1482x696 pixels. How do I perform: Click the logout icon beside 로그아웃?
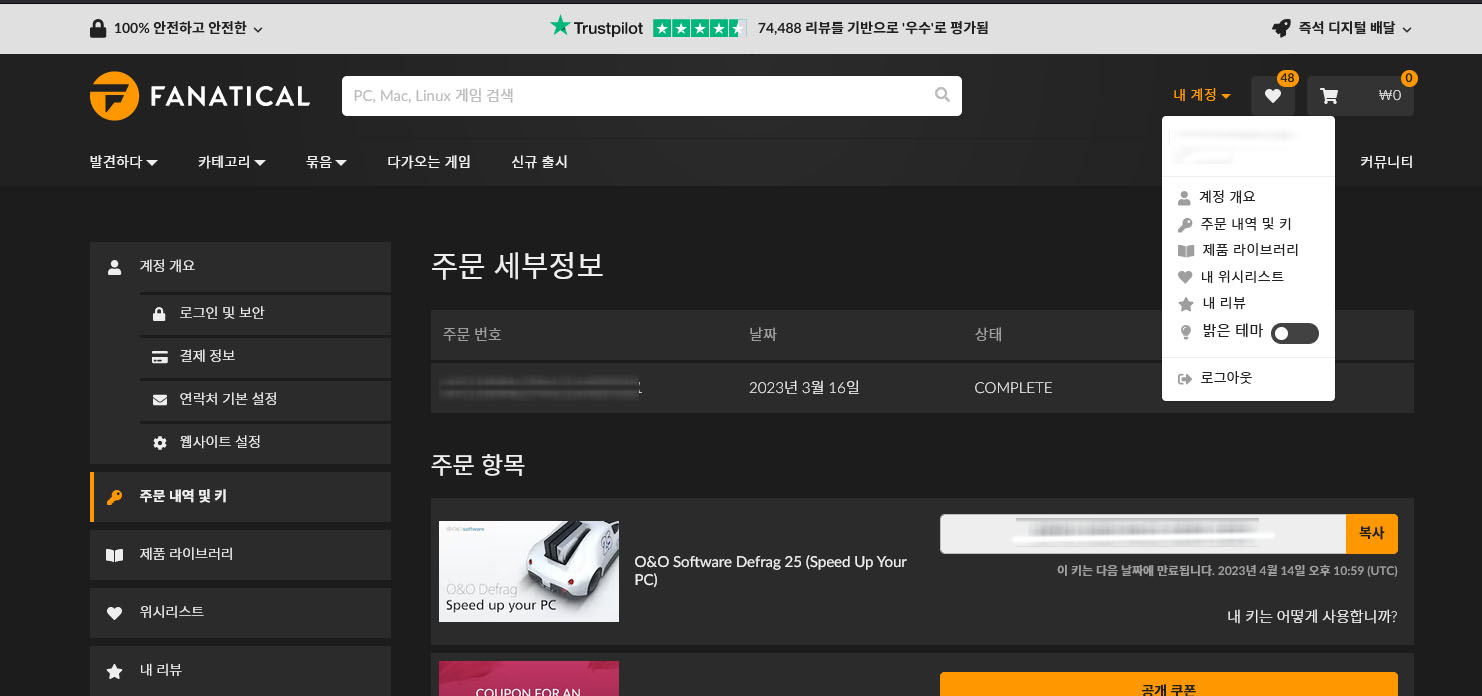pos(1185,378)
